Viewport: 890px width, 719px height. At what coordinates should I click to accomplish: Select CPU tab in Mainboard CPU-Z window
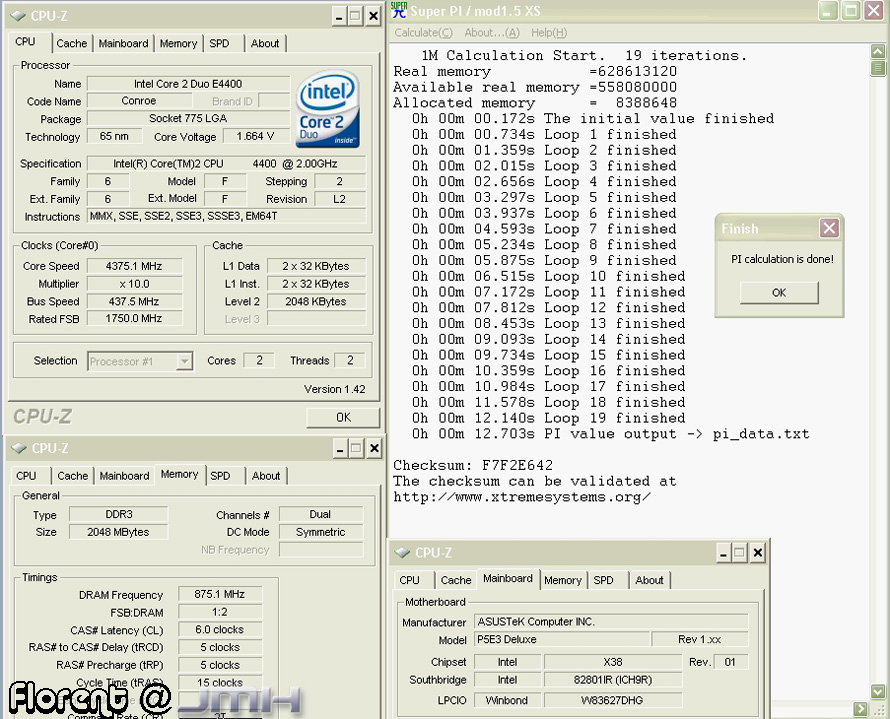click(409, 580)
